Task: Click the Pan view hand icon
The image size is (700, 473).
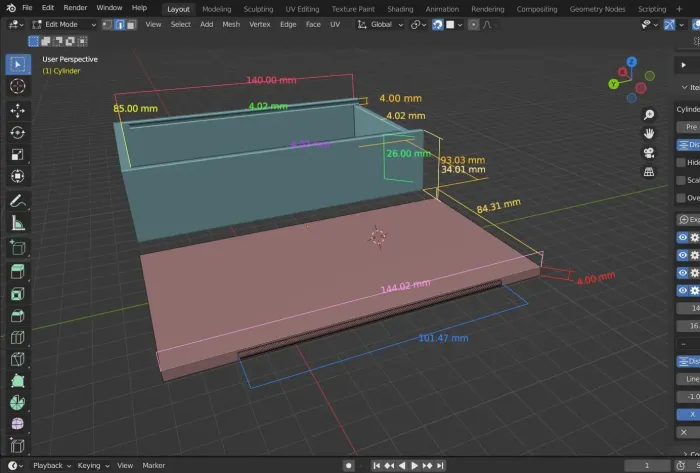Action: [x=649, y=133]
